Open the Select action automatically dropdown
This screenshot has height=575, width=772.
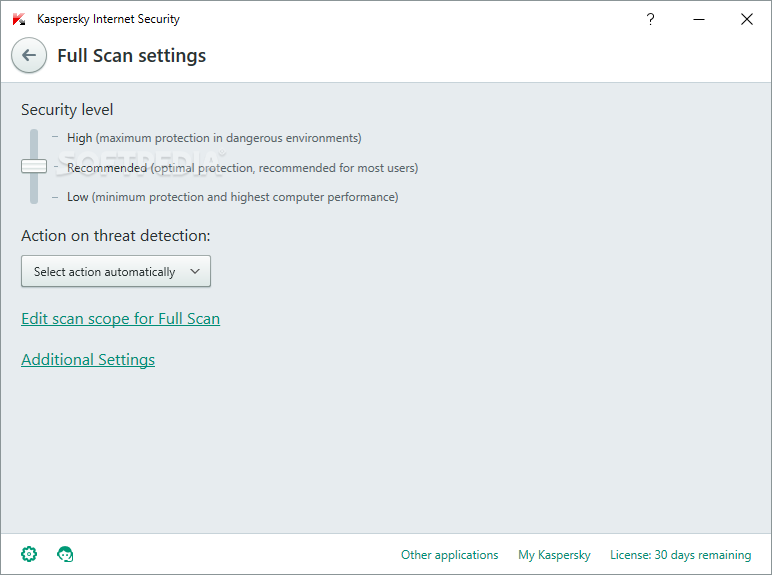(x=116, y=271)
